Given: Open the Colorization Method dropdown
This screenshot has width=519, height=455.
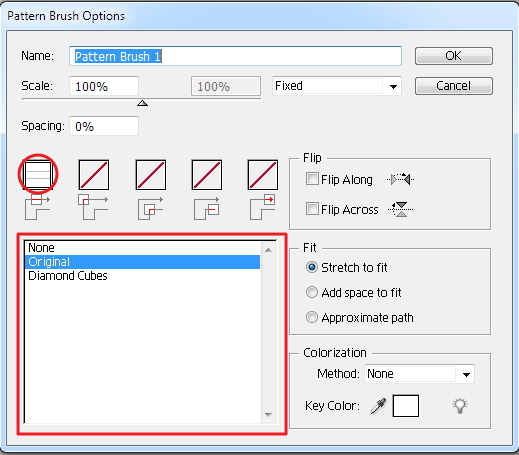Looking at the screenshot, I should pos(419,374).
